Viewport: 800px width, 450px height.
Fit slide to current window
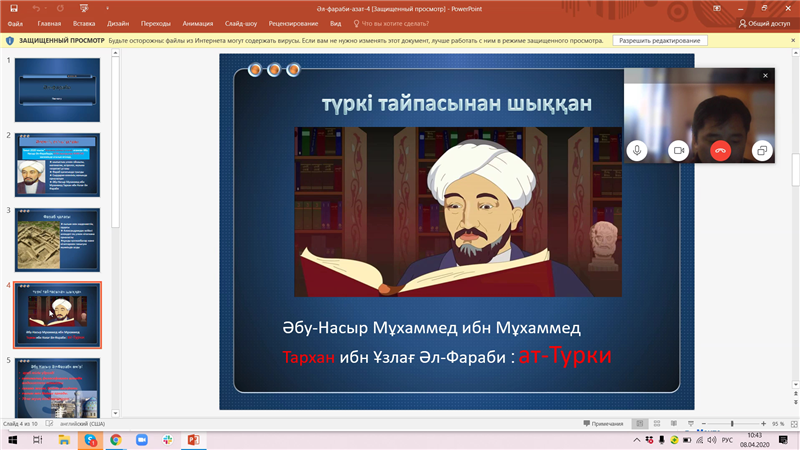pos(792,424)
